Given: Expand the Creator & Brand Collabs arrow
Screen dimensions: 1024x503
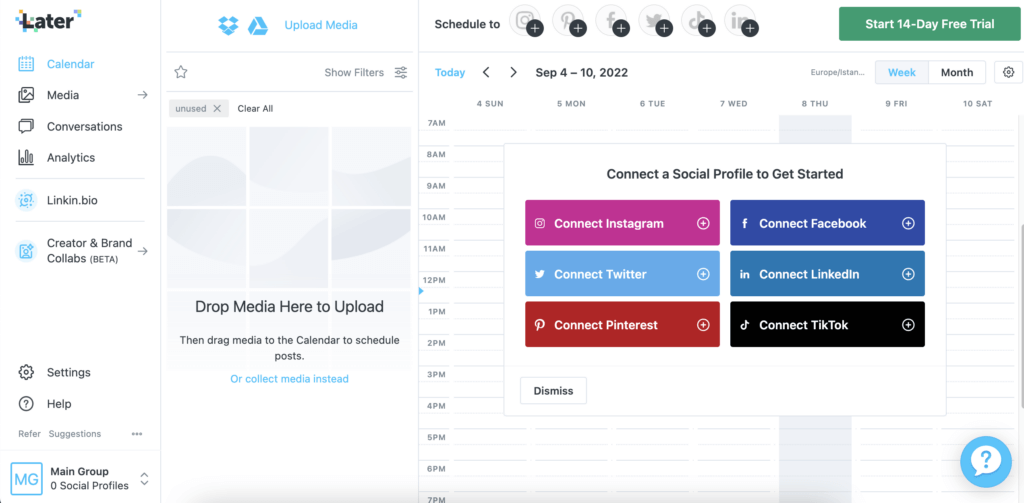Looking at the screenshot, I should (142, 251).
